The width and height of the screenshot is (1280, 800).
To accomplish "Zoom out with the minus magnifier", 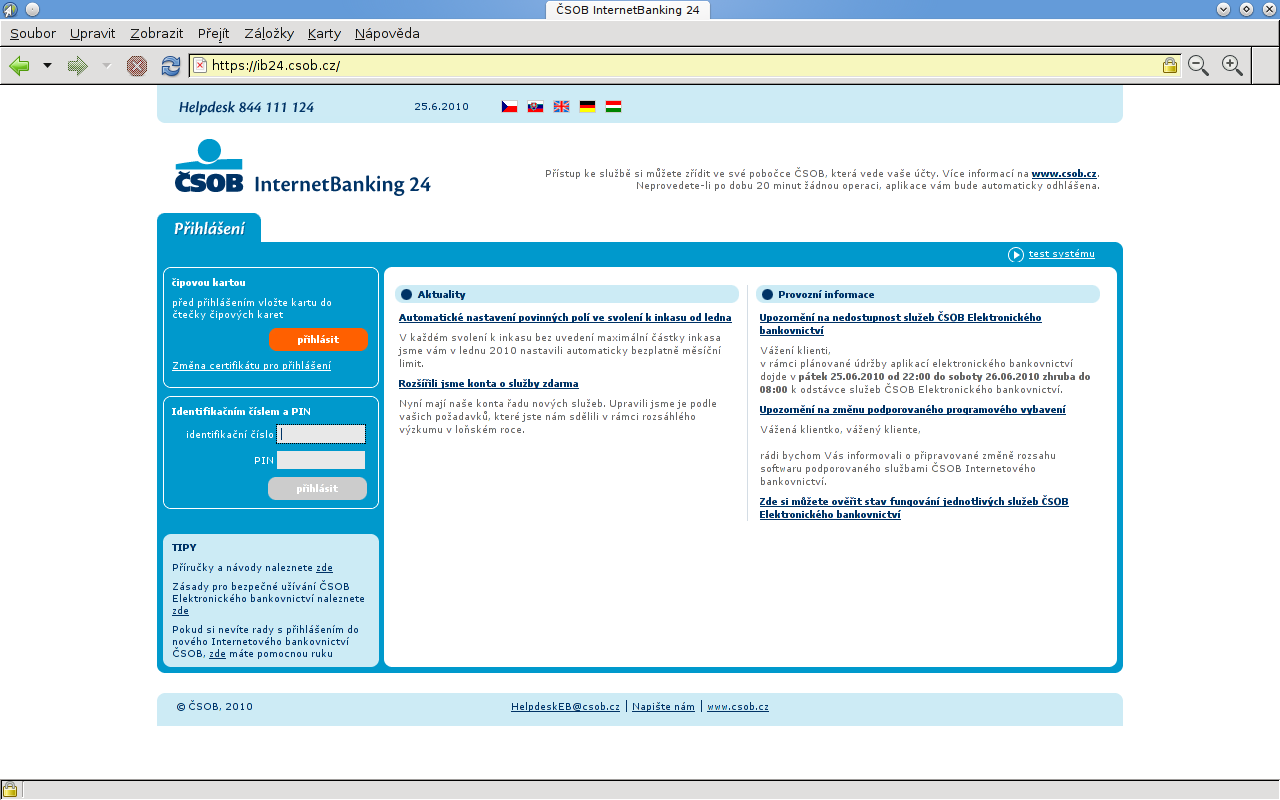I will pyautogui.click(x=1198, y=66).
